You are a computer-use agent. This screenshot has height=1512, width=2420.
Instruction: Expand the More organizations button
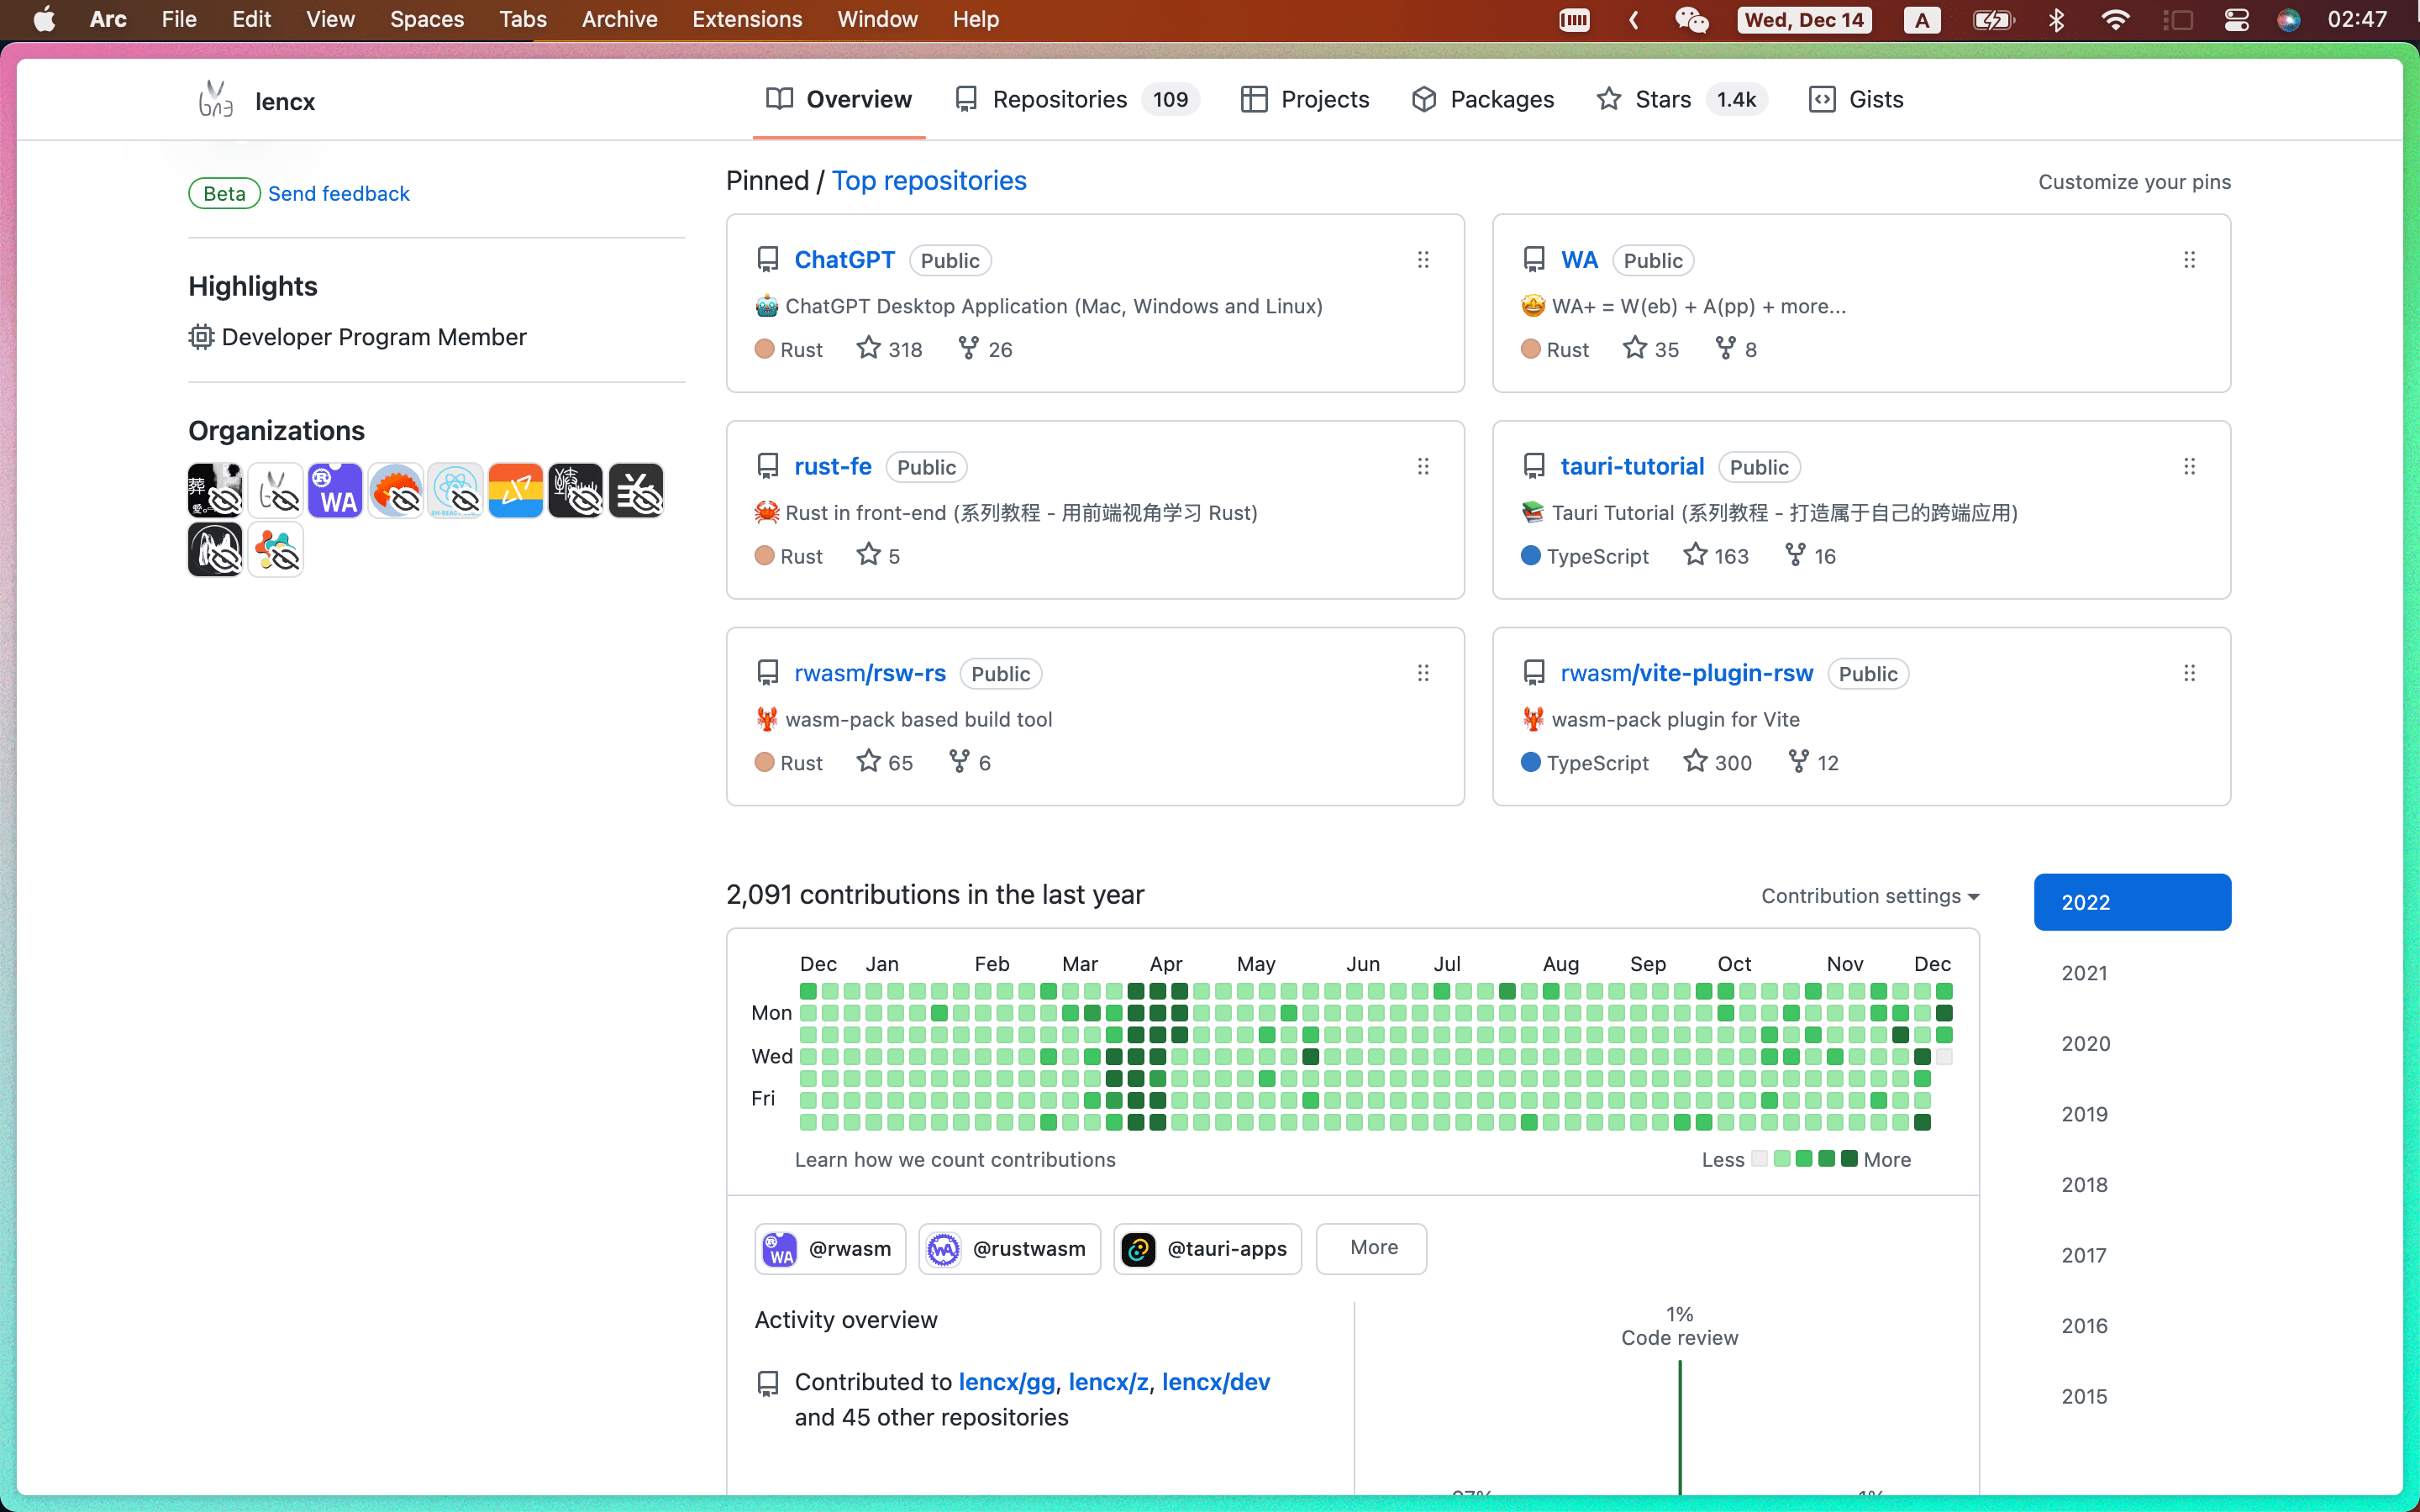(1371, 1248)
